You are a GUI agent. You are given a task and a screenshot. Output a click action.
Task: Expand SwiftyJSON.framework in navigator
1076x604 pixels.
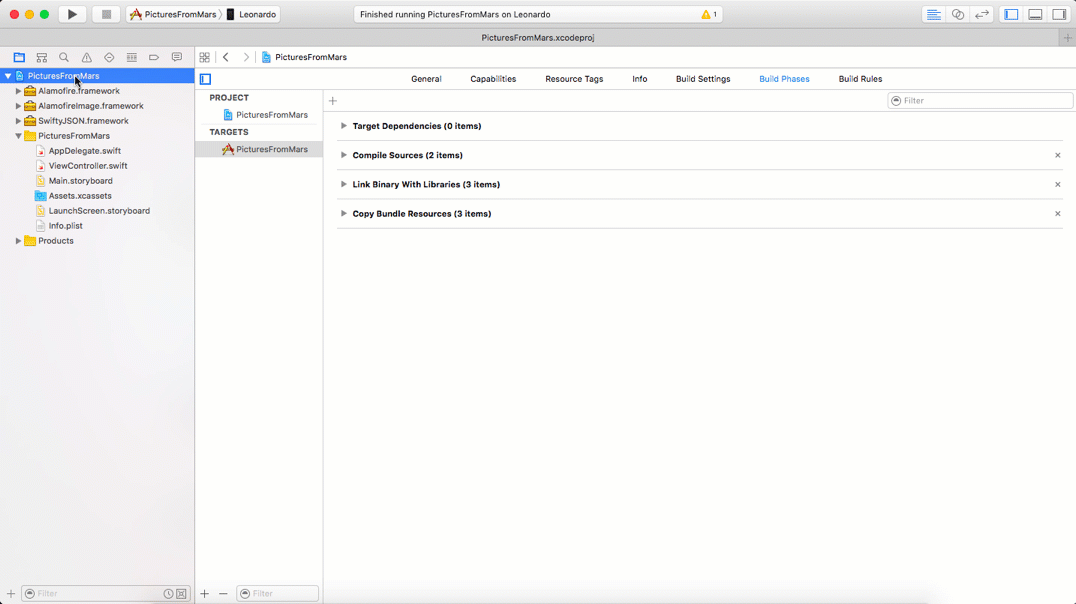pyautogui.click(x=19, y=121)
